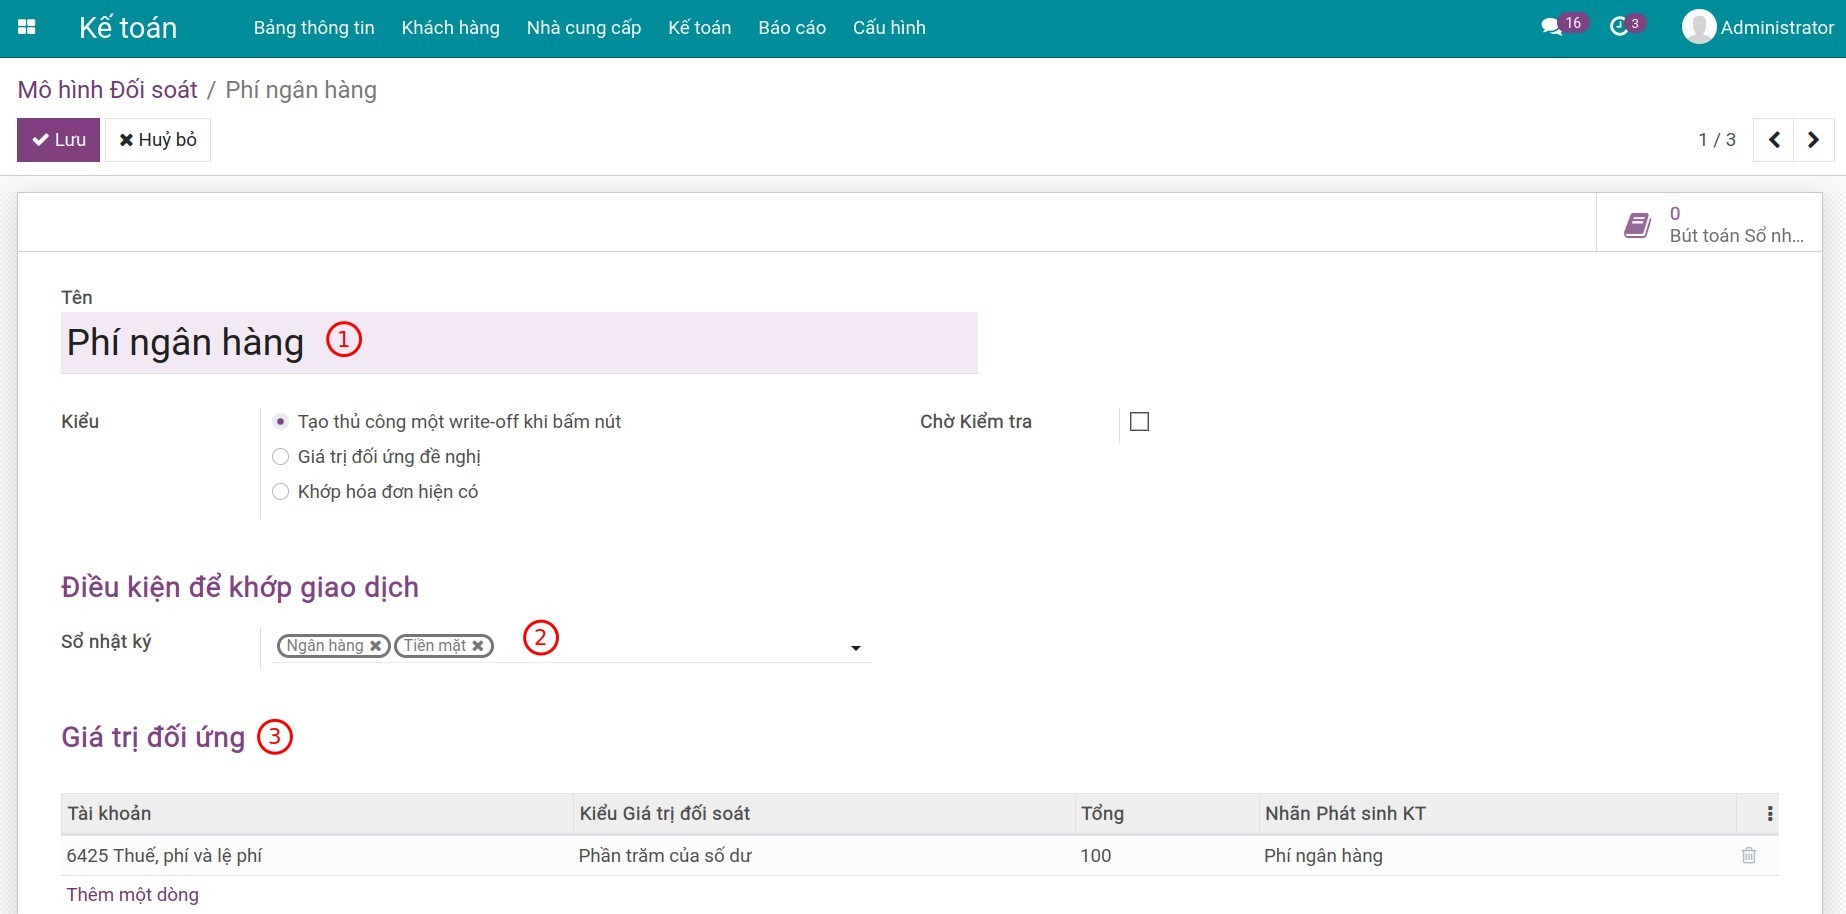Image resolution: width=1846 pixels, height=914 pixels.
Task: Open the activities clock icon
Action: point(1619,27)
